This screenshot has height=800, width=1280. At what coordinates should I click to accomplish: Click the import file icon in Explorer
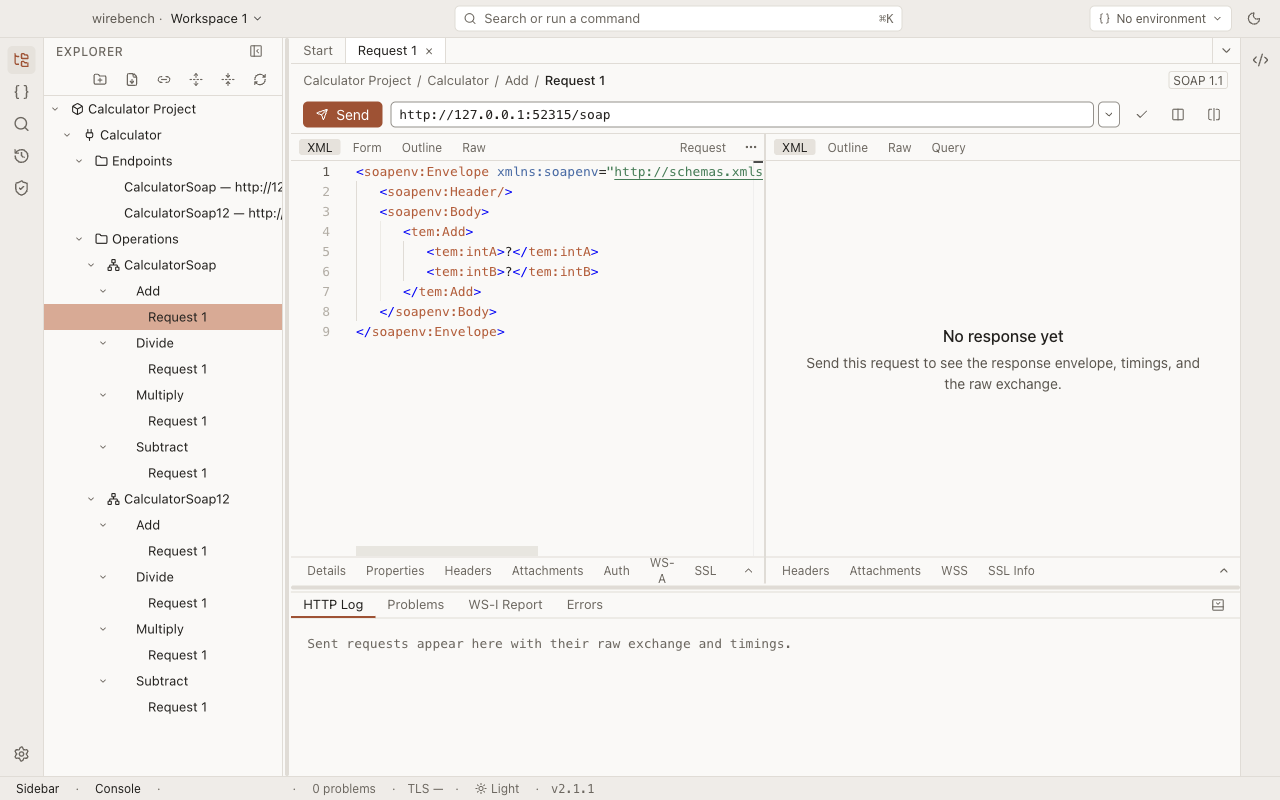coord(132,79)
